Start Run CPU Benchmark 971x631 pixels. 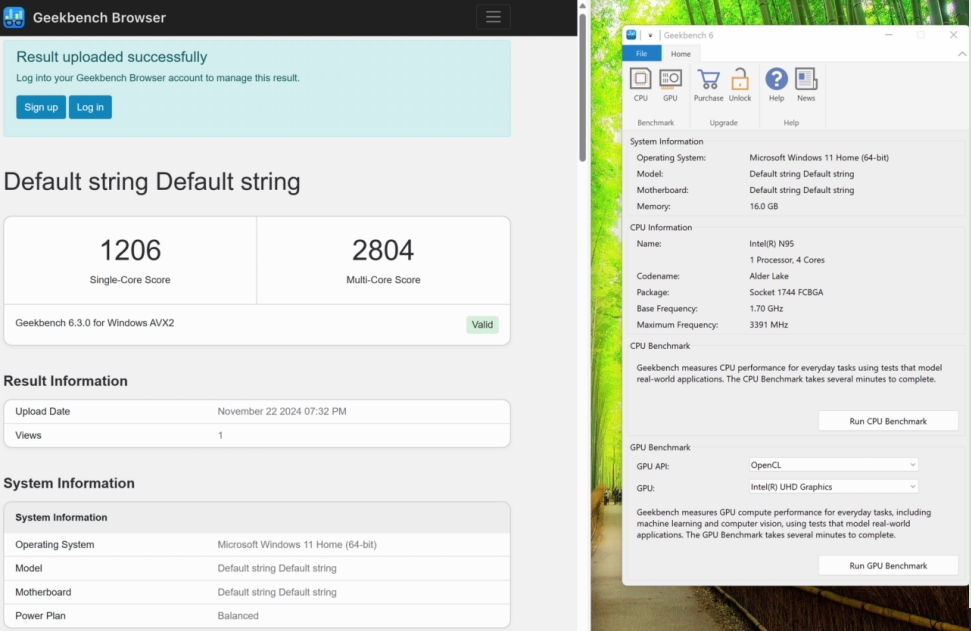click(887, 421)
